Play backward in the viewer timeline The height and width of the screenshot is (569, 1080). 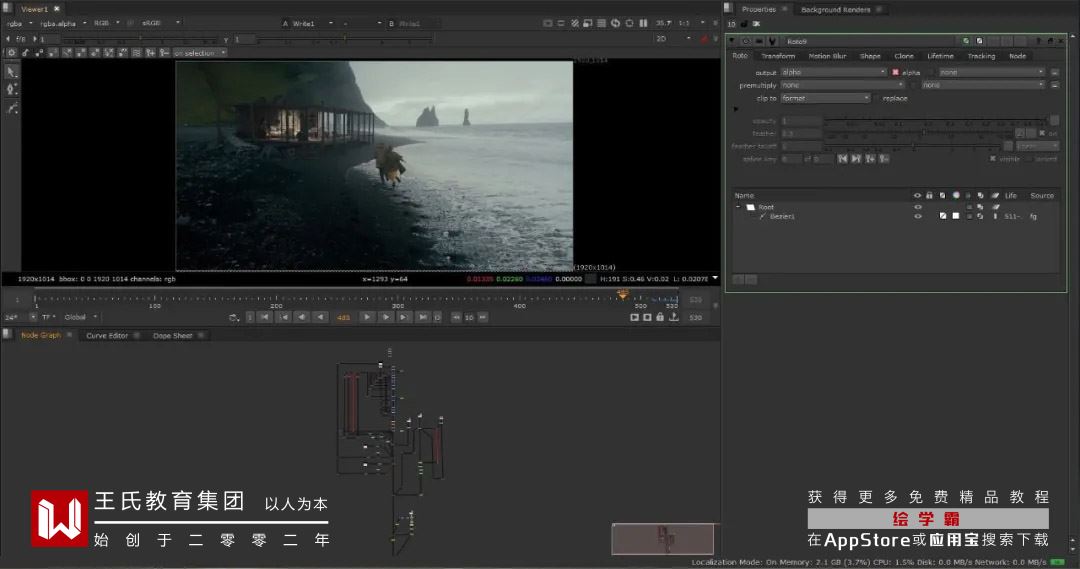point(320,317)
